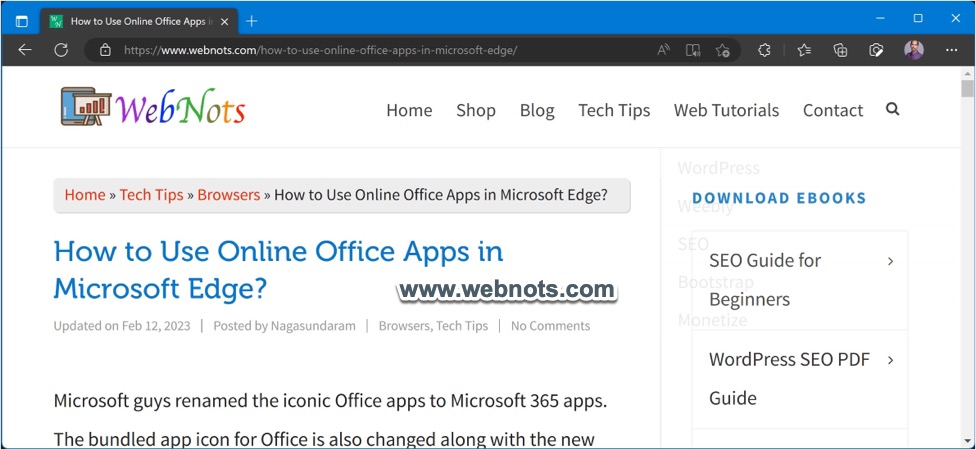Open the tab actions menu icon

[21, 21]
